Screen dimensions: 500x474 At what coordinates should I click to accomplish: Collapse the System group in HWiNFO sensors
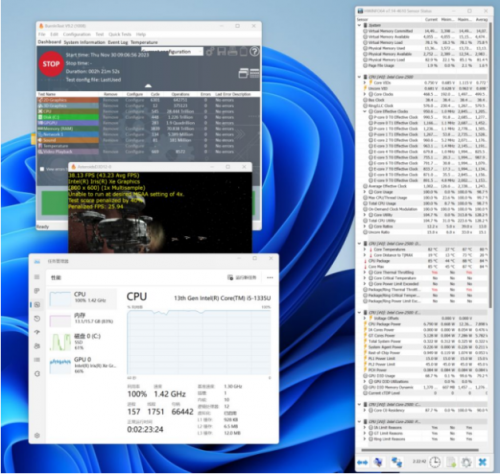(x=359, y=25)
